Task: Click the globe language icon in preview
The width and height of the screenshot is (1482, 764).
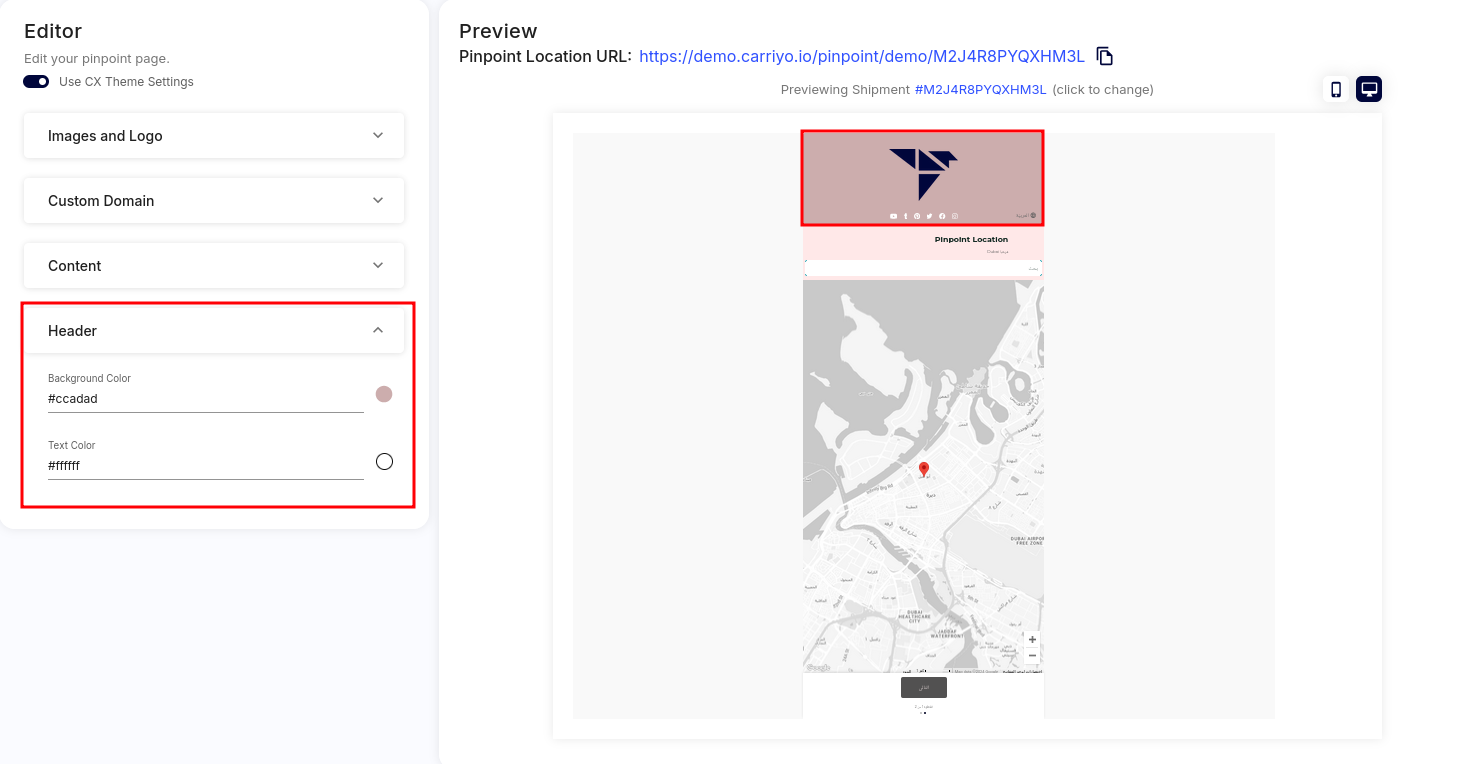Action: 1033,215
